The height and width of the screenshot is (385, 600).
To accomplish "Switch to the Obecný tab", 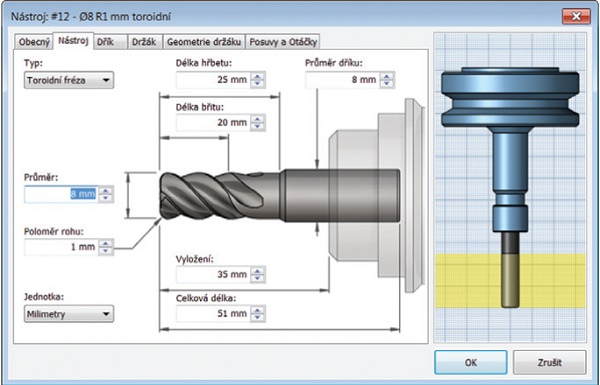I will tap(34, 42).
